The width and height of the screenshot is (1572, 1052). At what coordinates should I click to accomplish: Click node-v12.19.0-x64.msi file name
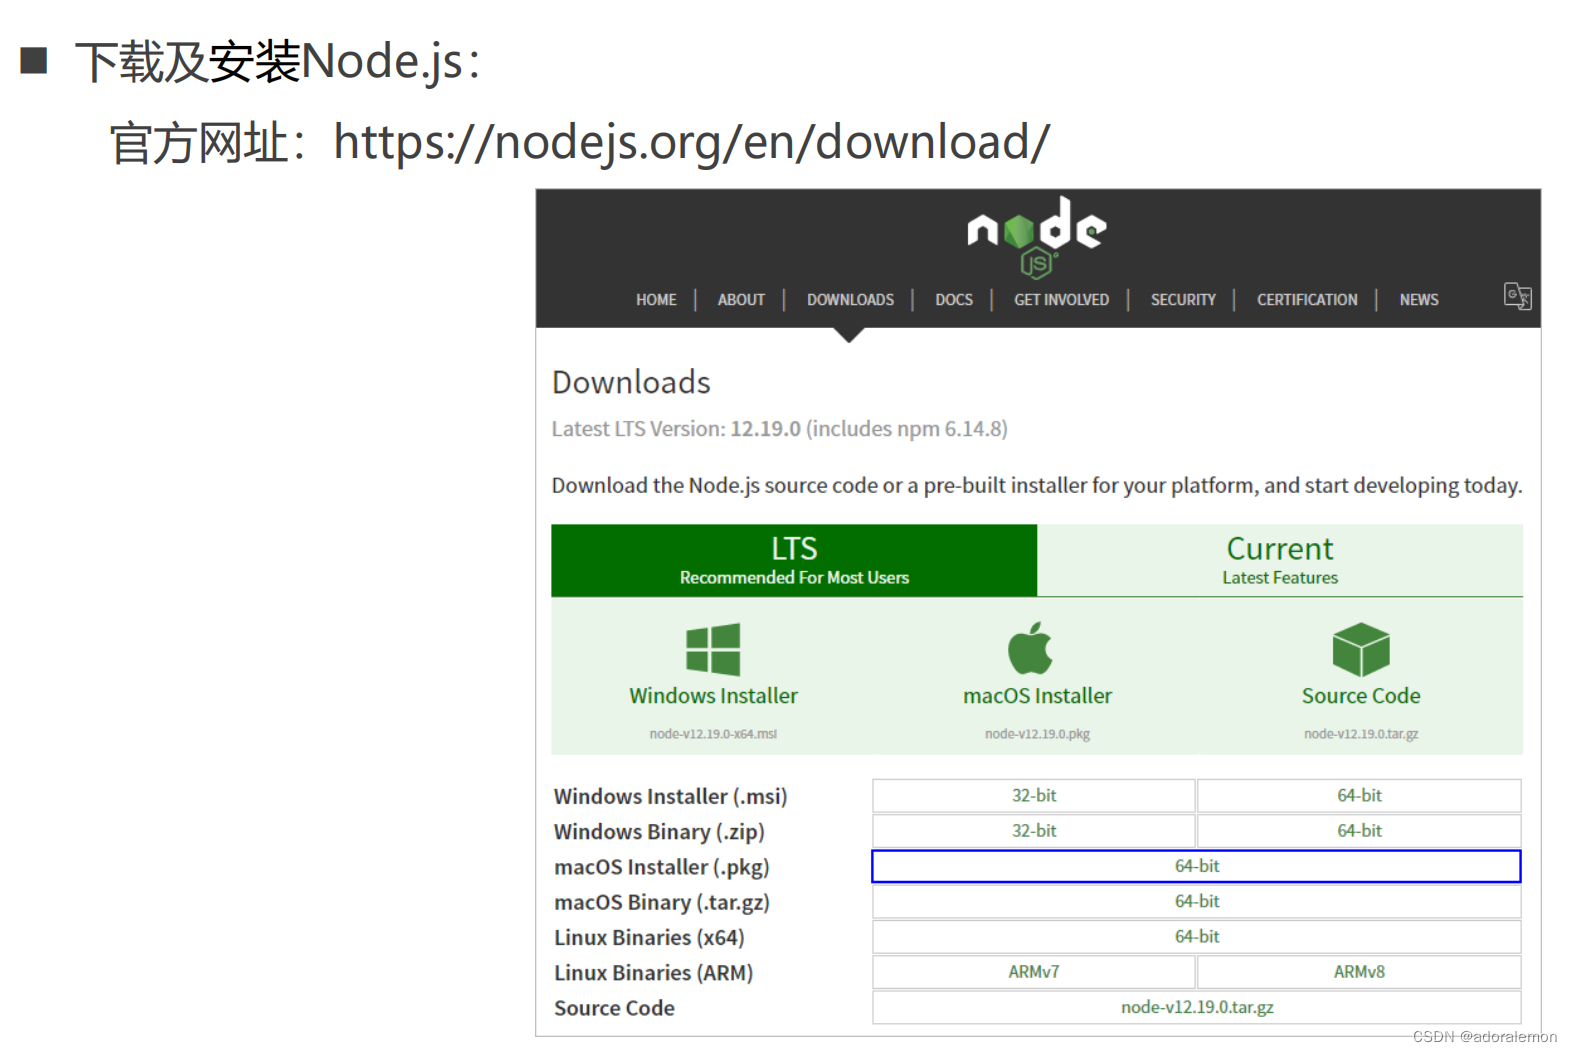coord(713,734)
